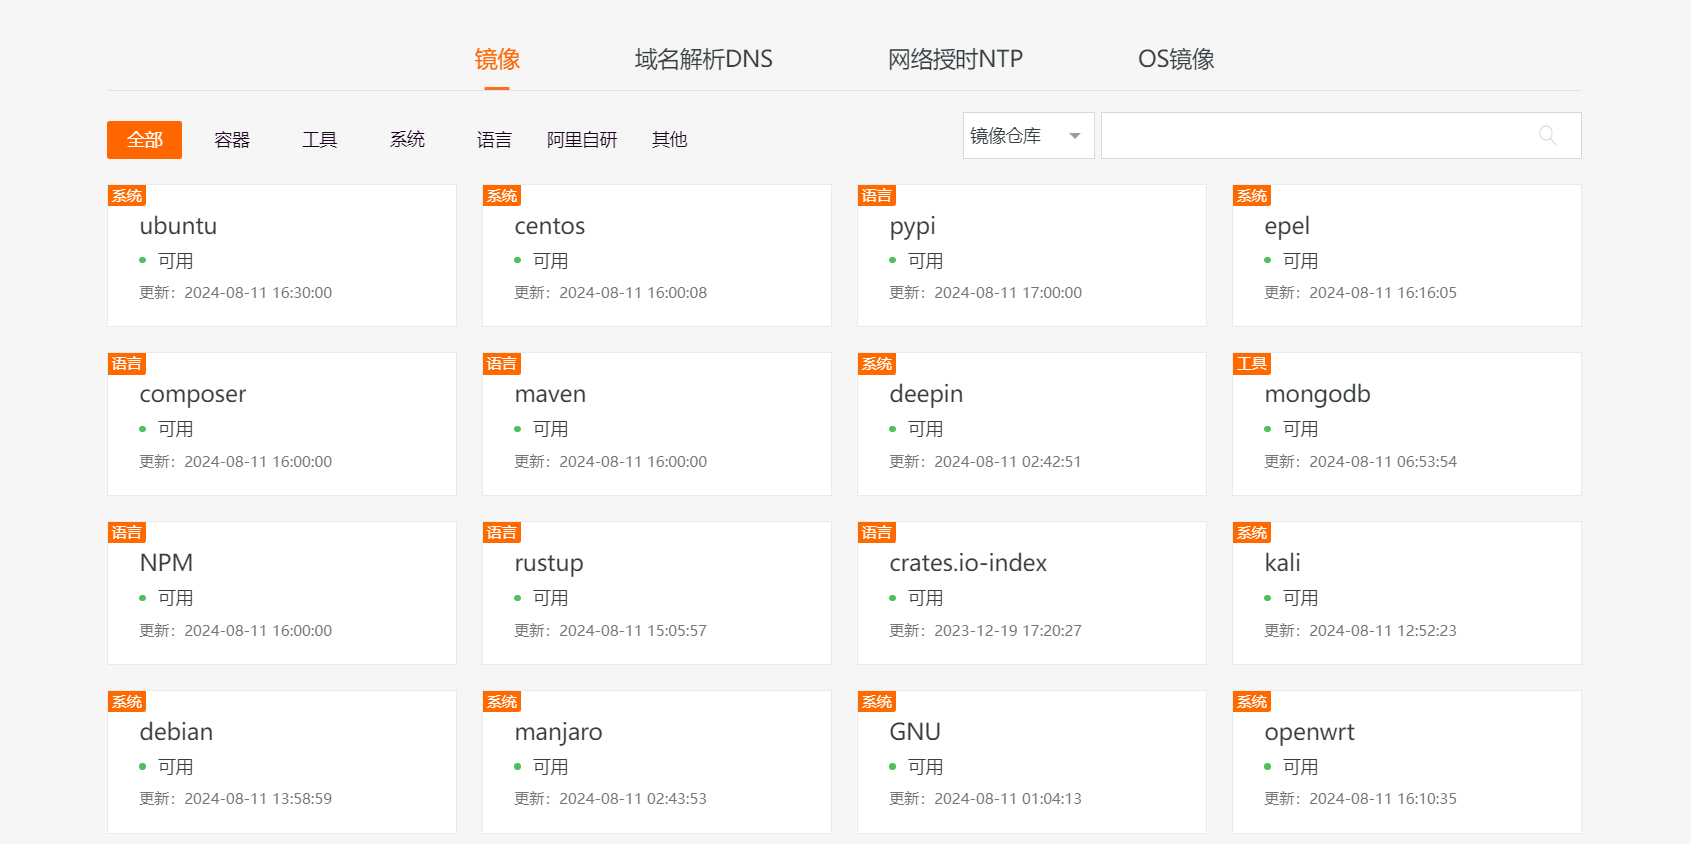Click the 系统 tag on ubuntu card
1691x844 pixels.
pos(127,196)
